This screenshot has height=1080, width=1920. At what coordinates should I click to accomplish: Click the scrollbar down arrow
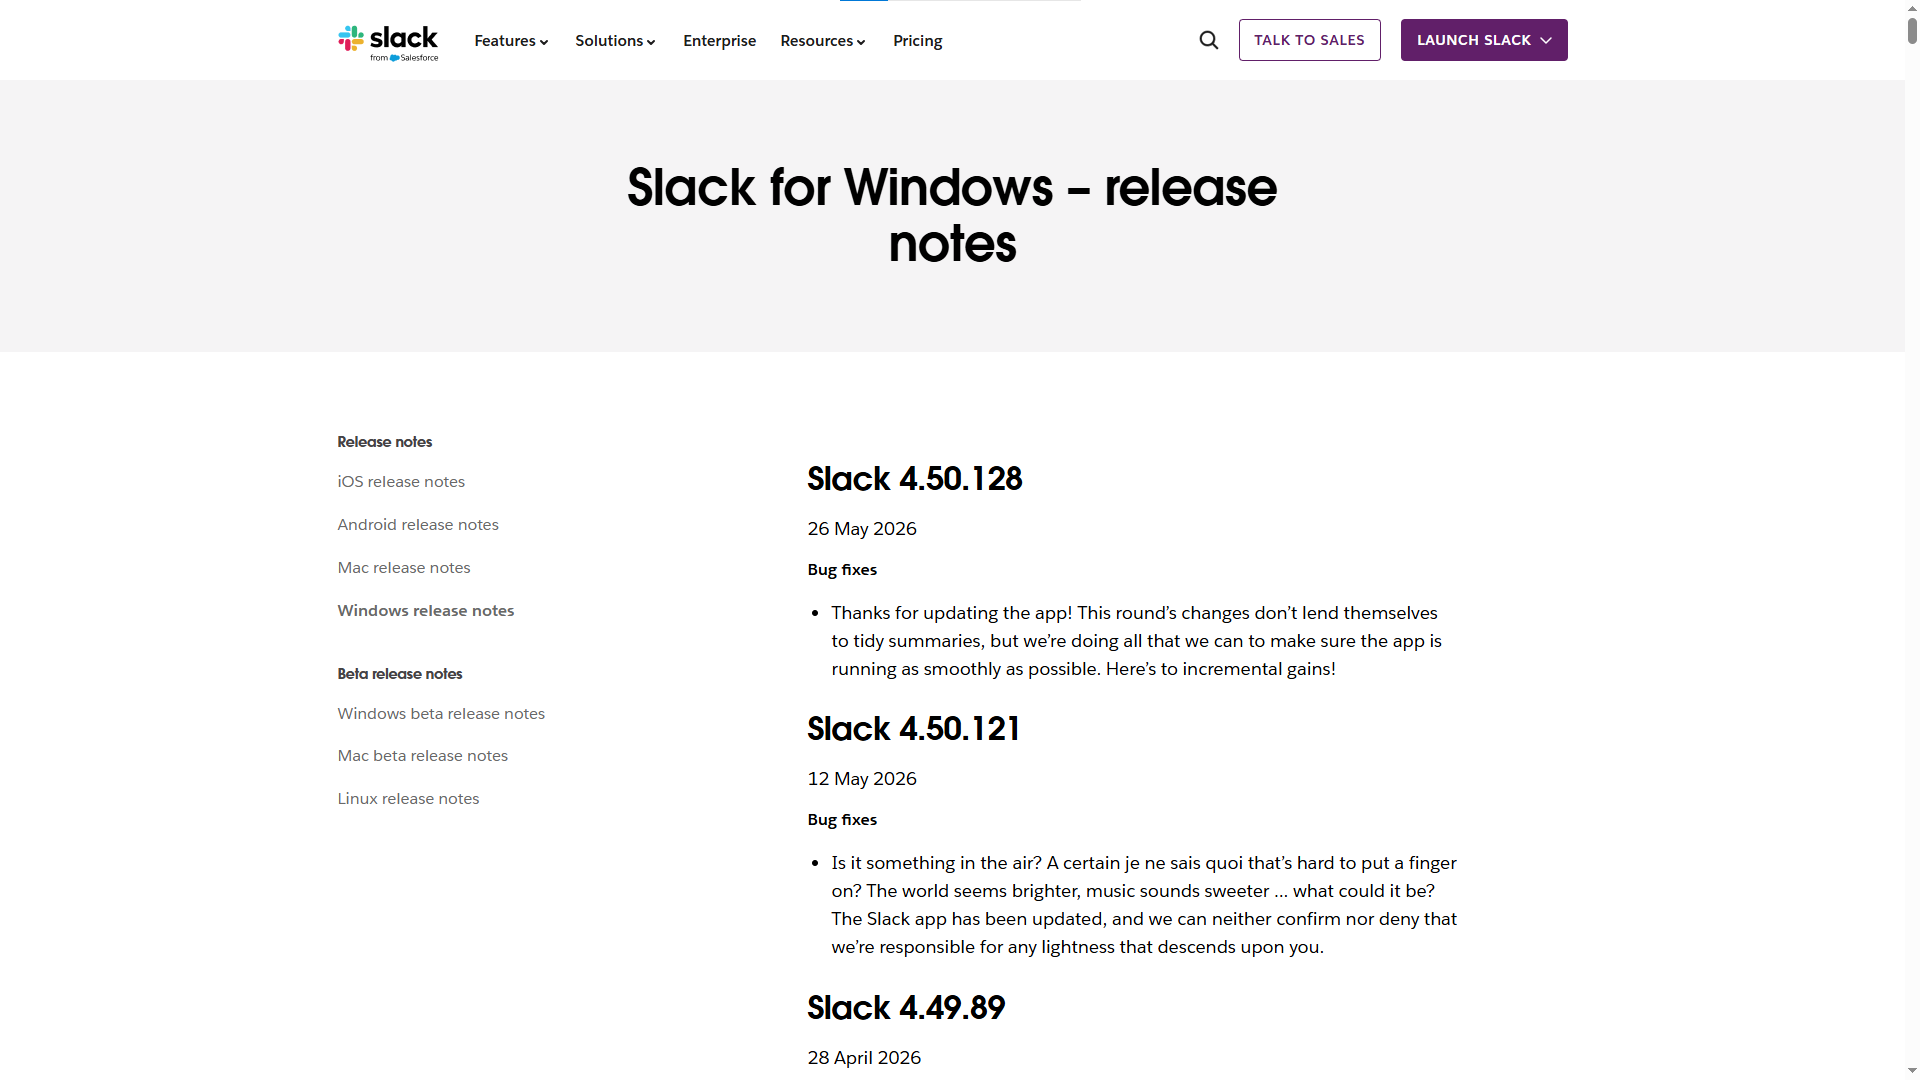tap(1912, 1071)
